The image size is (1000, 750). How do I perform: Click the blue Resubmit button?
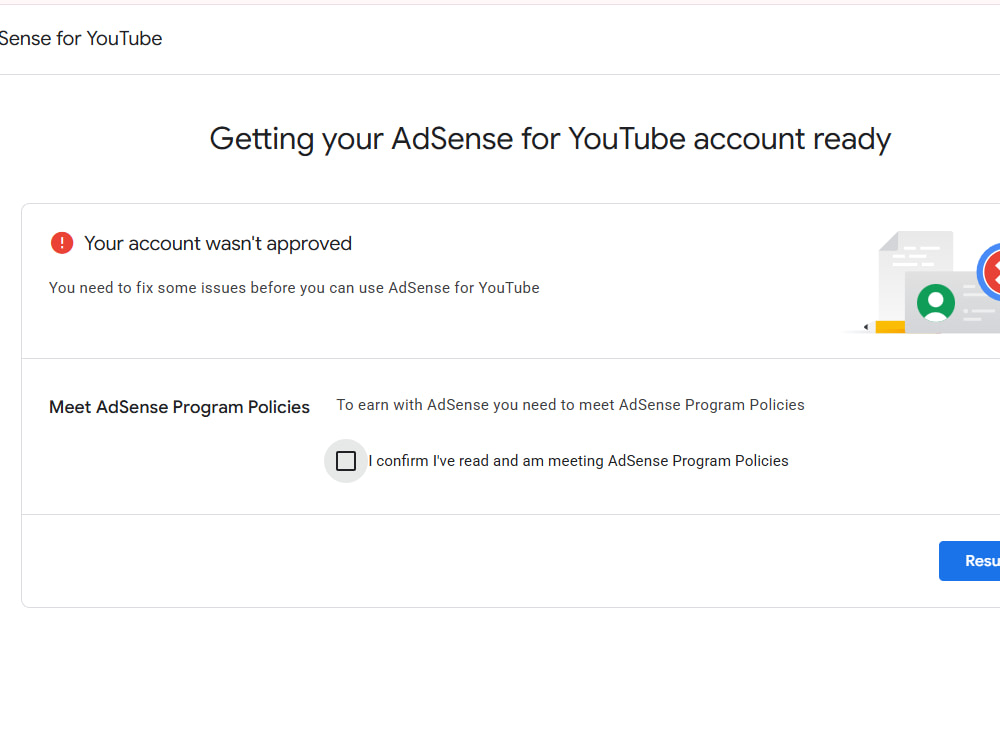pos(969,561)
